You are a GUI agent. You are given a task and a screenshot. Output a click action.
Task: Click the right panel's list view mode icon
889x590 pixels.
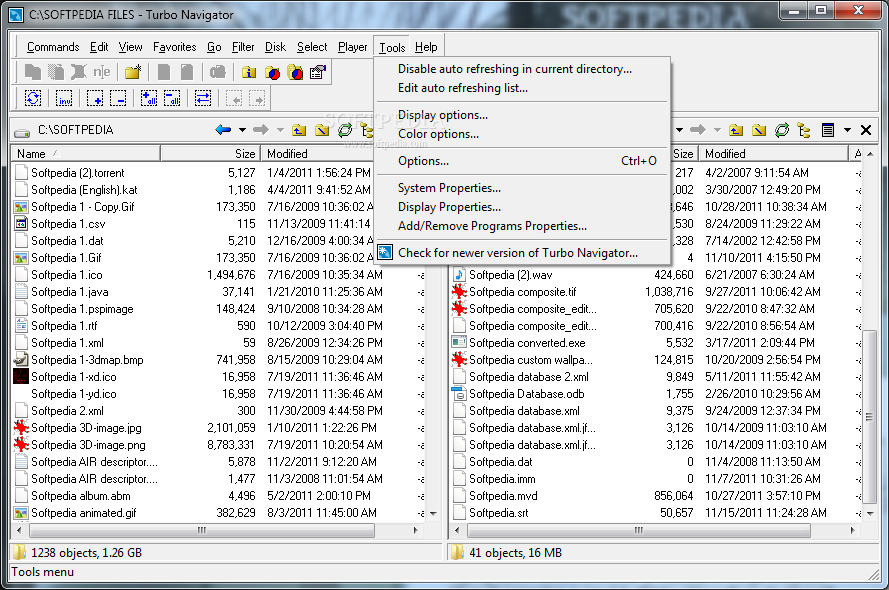coord(828,130)
